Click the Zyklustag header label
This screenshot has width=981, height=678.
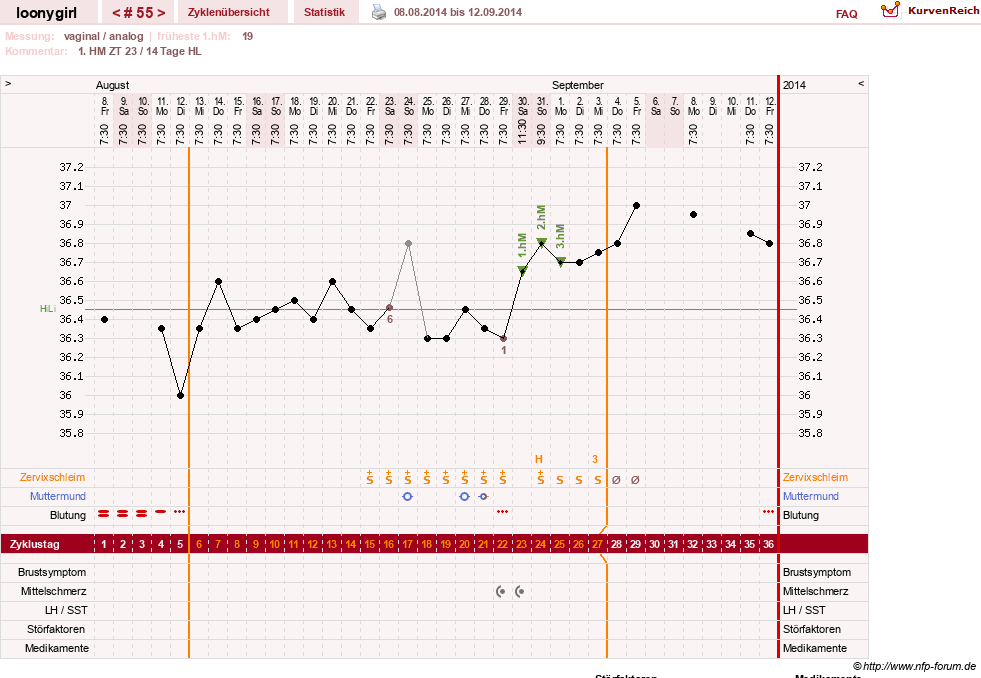pos(34,544)
